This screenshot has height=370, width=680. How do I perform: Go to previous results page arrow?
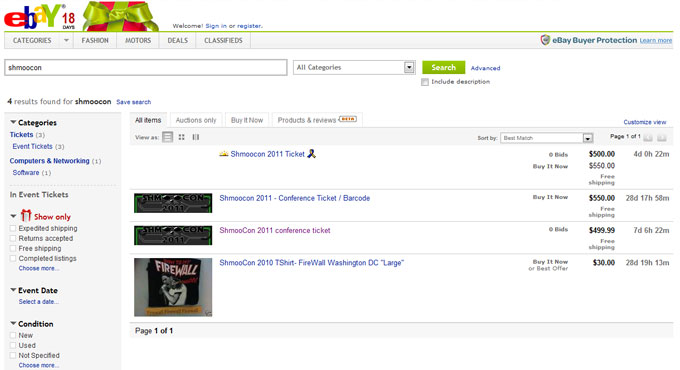tap(648, 138)
